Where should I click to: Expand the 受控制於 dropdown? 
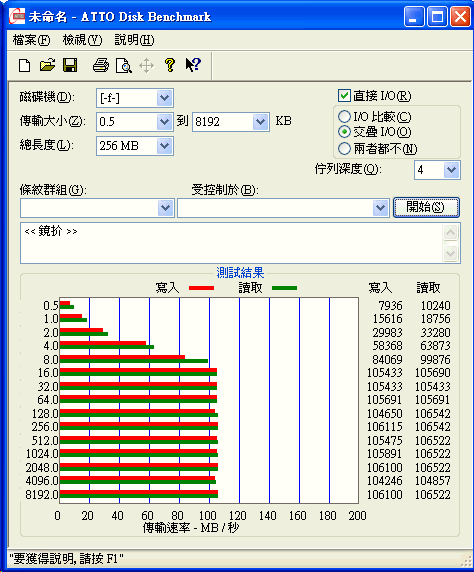tap(381, 208)
